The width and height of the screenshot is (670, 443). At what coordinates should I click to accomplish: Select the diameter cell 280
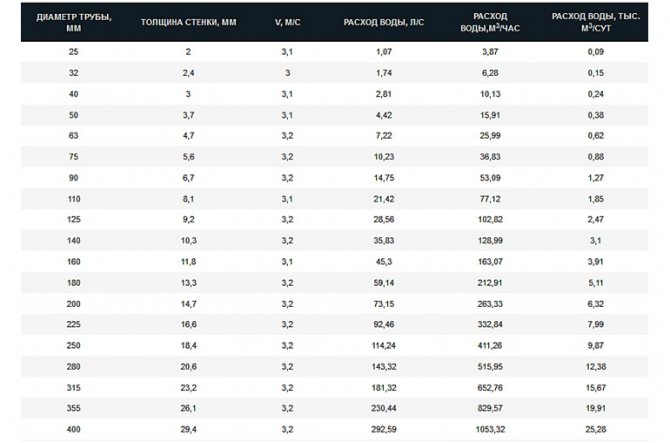pos(73,367)
